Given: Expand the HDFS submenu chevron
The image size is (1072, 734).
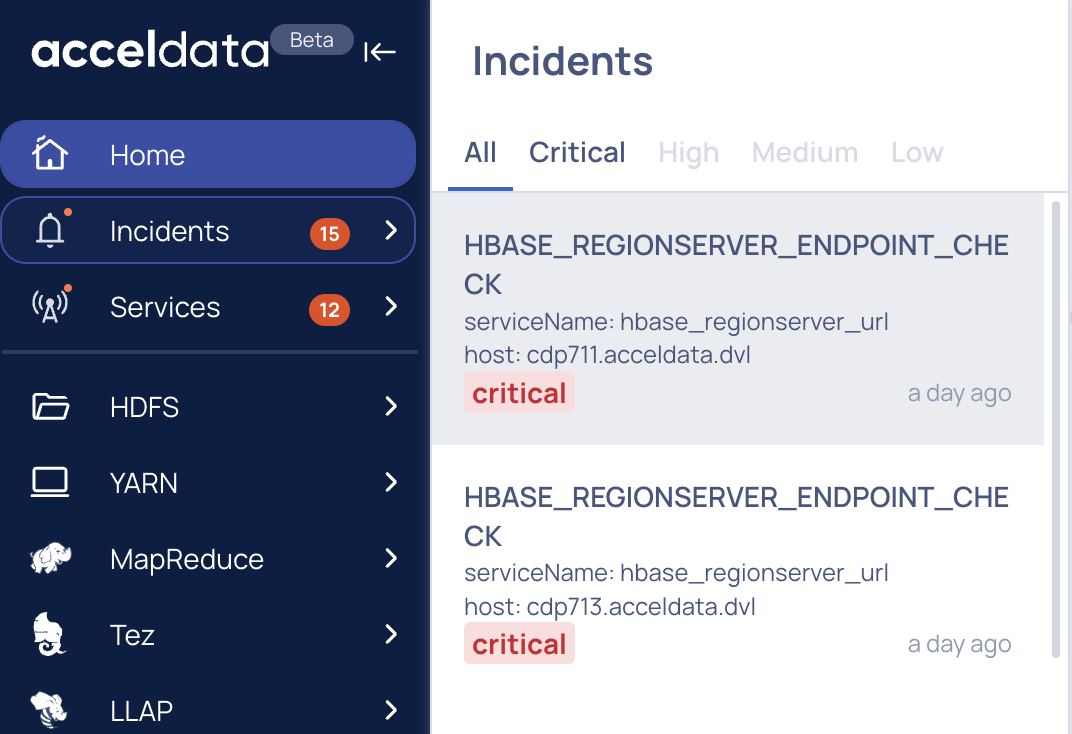Looking at the screenshot, I should tap(391, 407).
